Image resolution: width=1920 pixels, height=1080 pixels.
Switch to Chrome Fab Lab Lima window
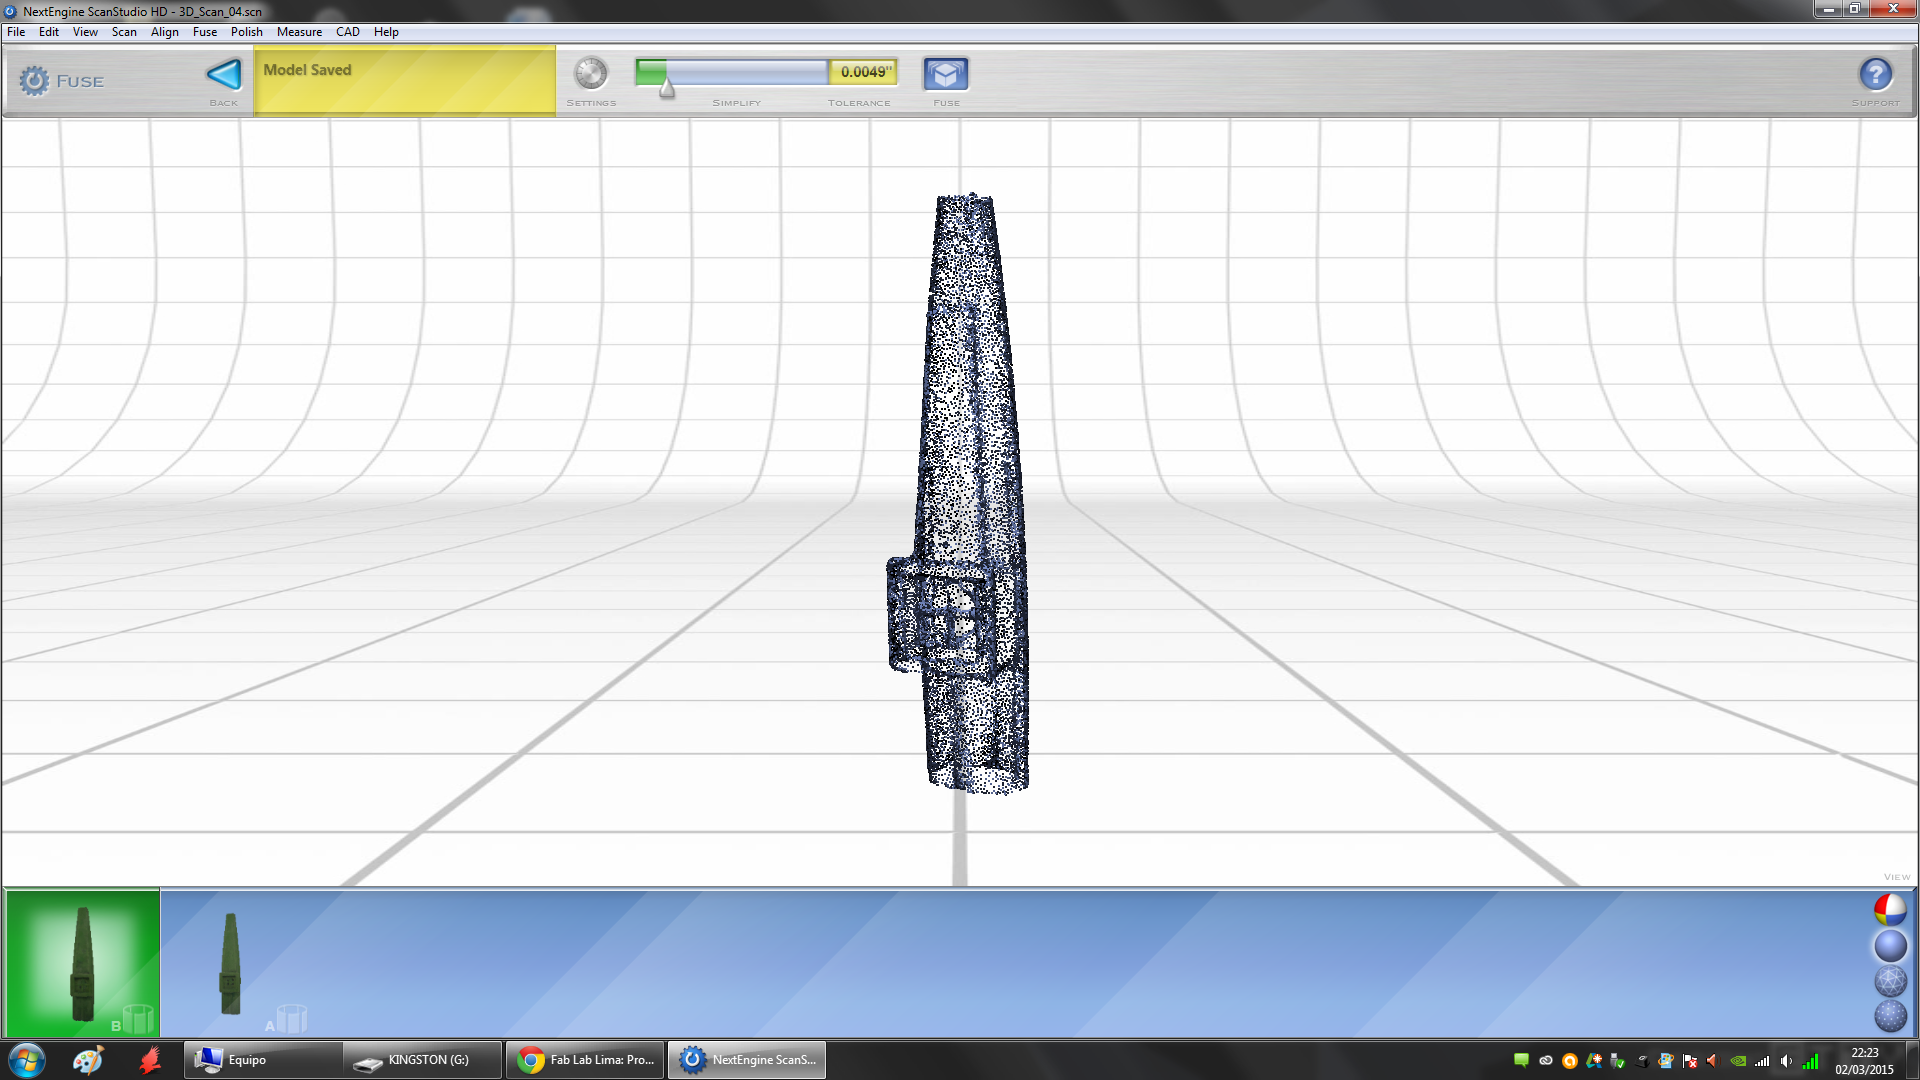point(586,1060)
